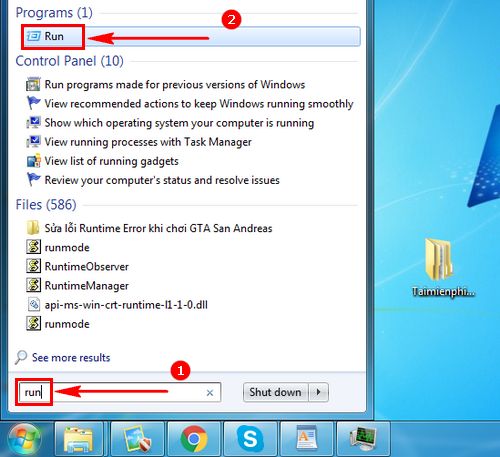This screenshot has width=500, height=457.
Task: Click flag icon beside Review your computer's status
Action: coord(33,180)
